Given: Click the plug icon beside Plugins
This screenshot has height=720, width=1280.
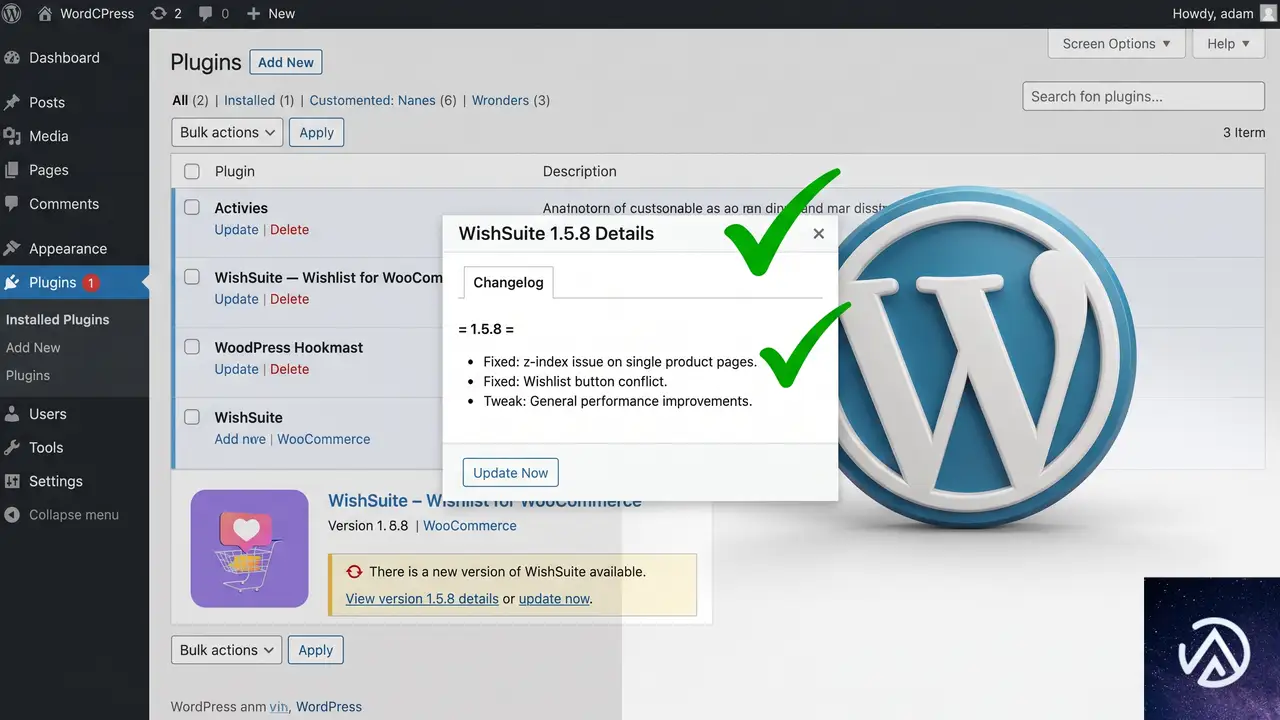Looking at the screenshot, I should 12,282.
